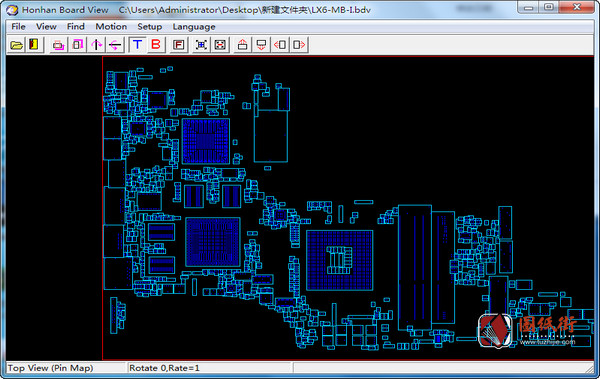
Task: Click the move board left arrow icon
Action: (x=280, y=45)
